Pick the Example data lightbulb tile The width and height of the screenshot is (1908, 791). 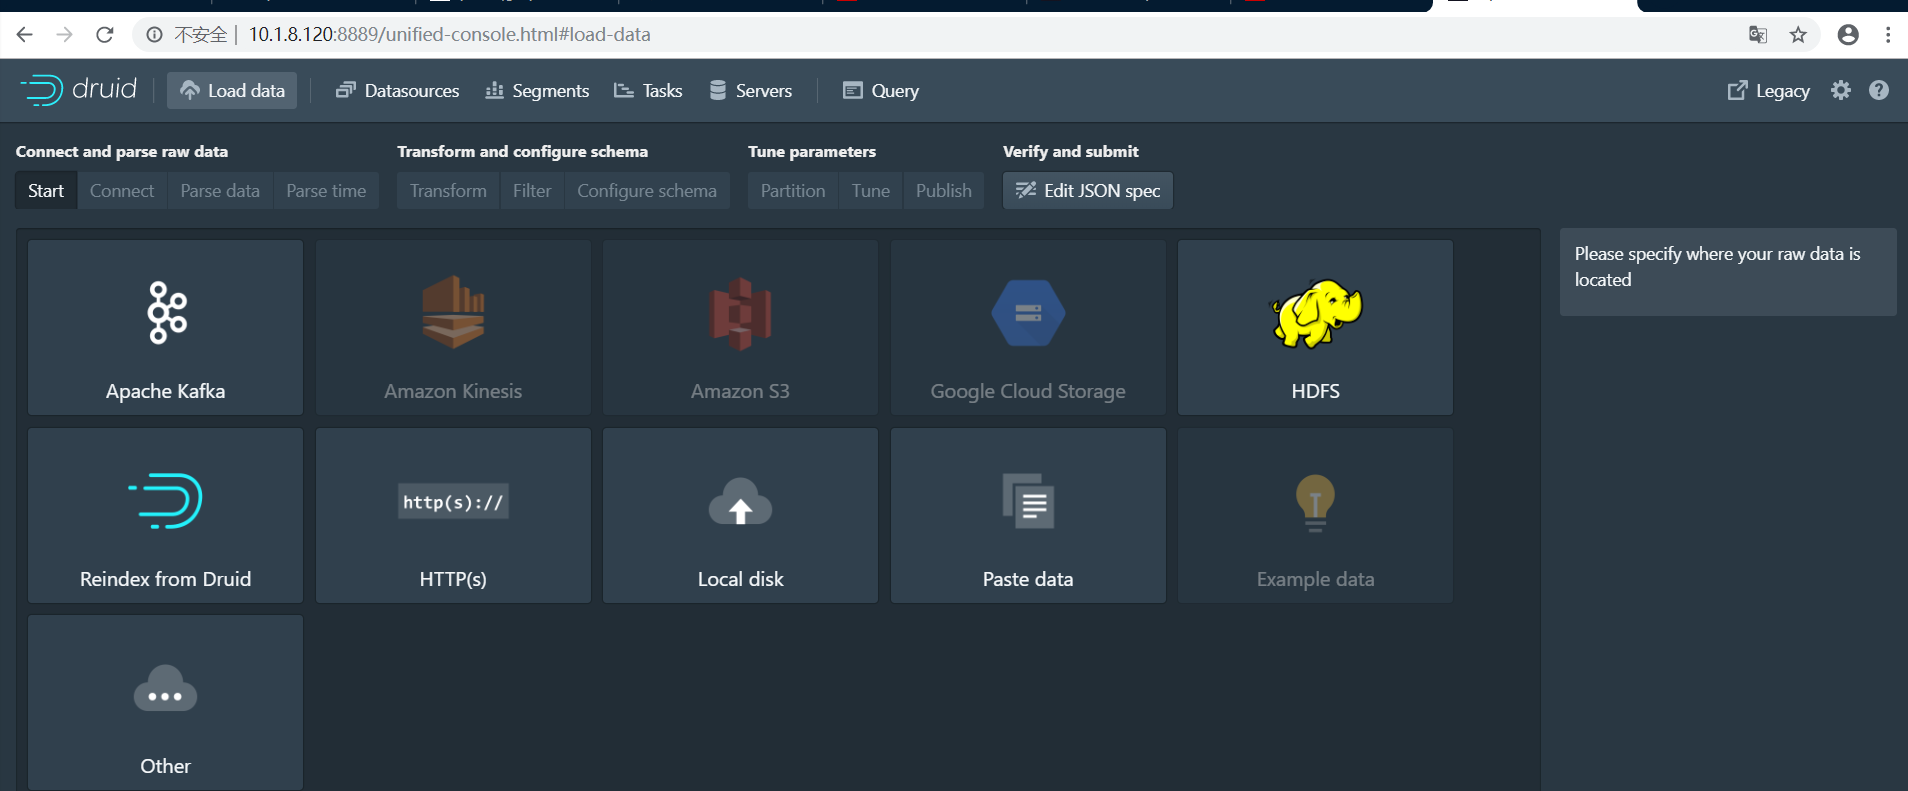(x=1315, y=515)
